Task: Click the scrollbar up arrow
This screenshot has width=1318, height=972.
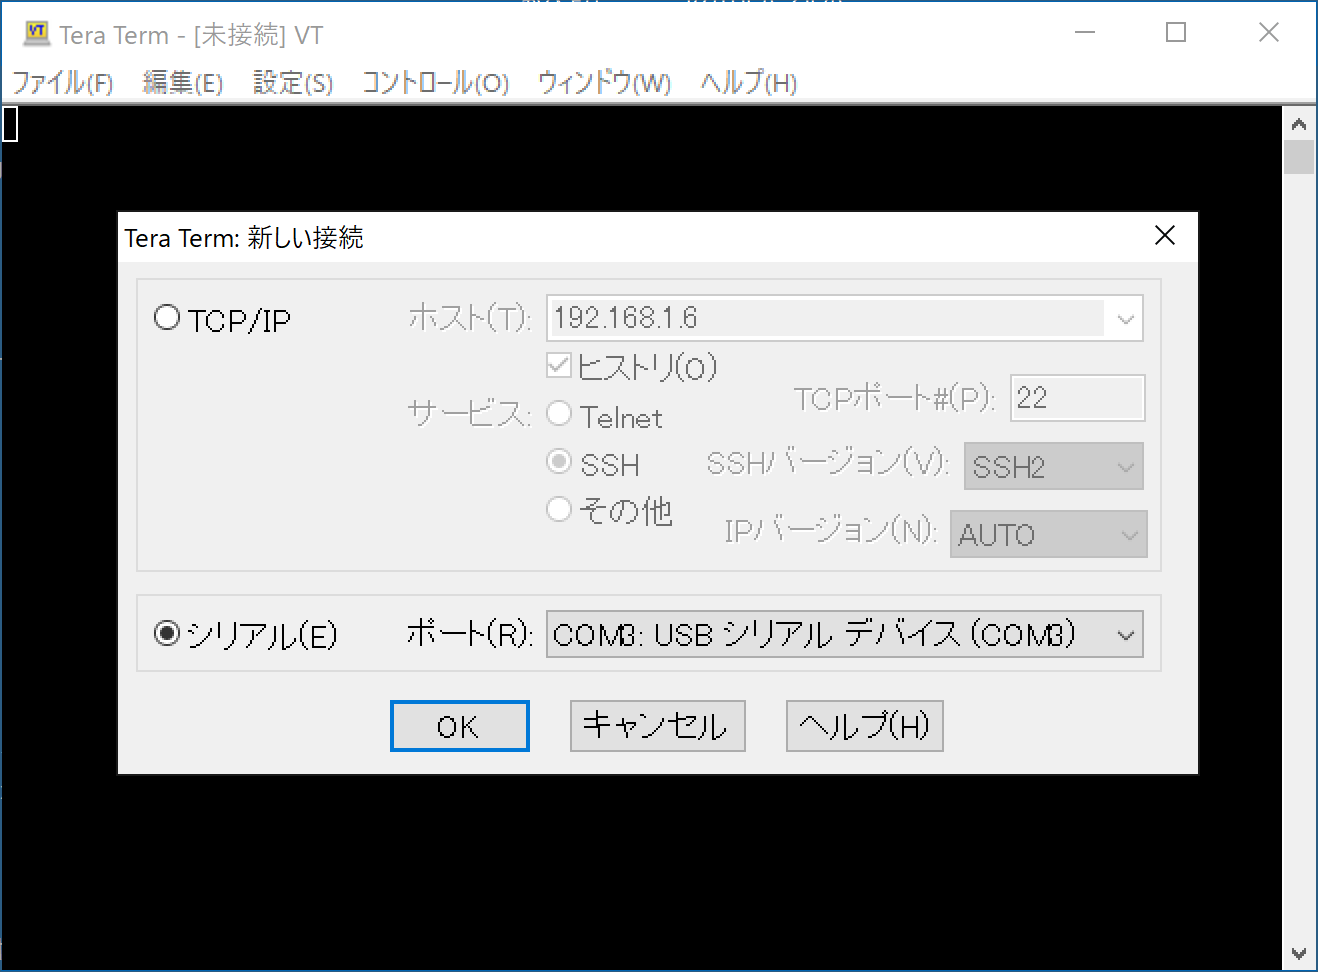Action: click(1299, 123)
